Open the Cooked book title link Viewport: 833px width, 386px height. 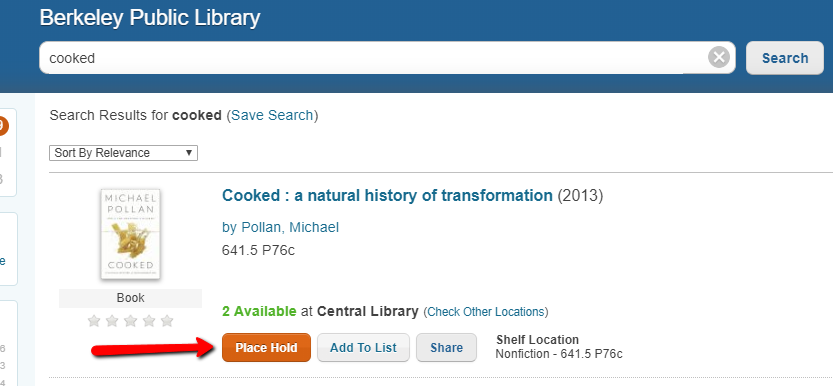[x=387, y=195]
